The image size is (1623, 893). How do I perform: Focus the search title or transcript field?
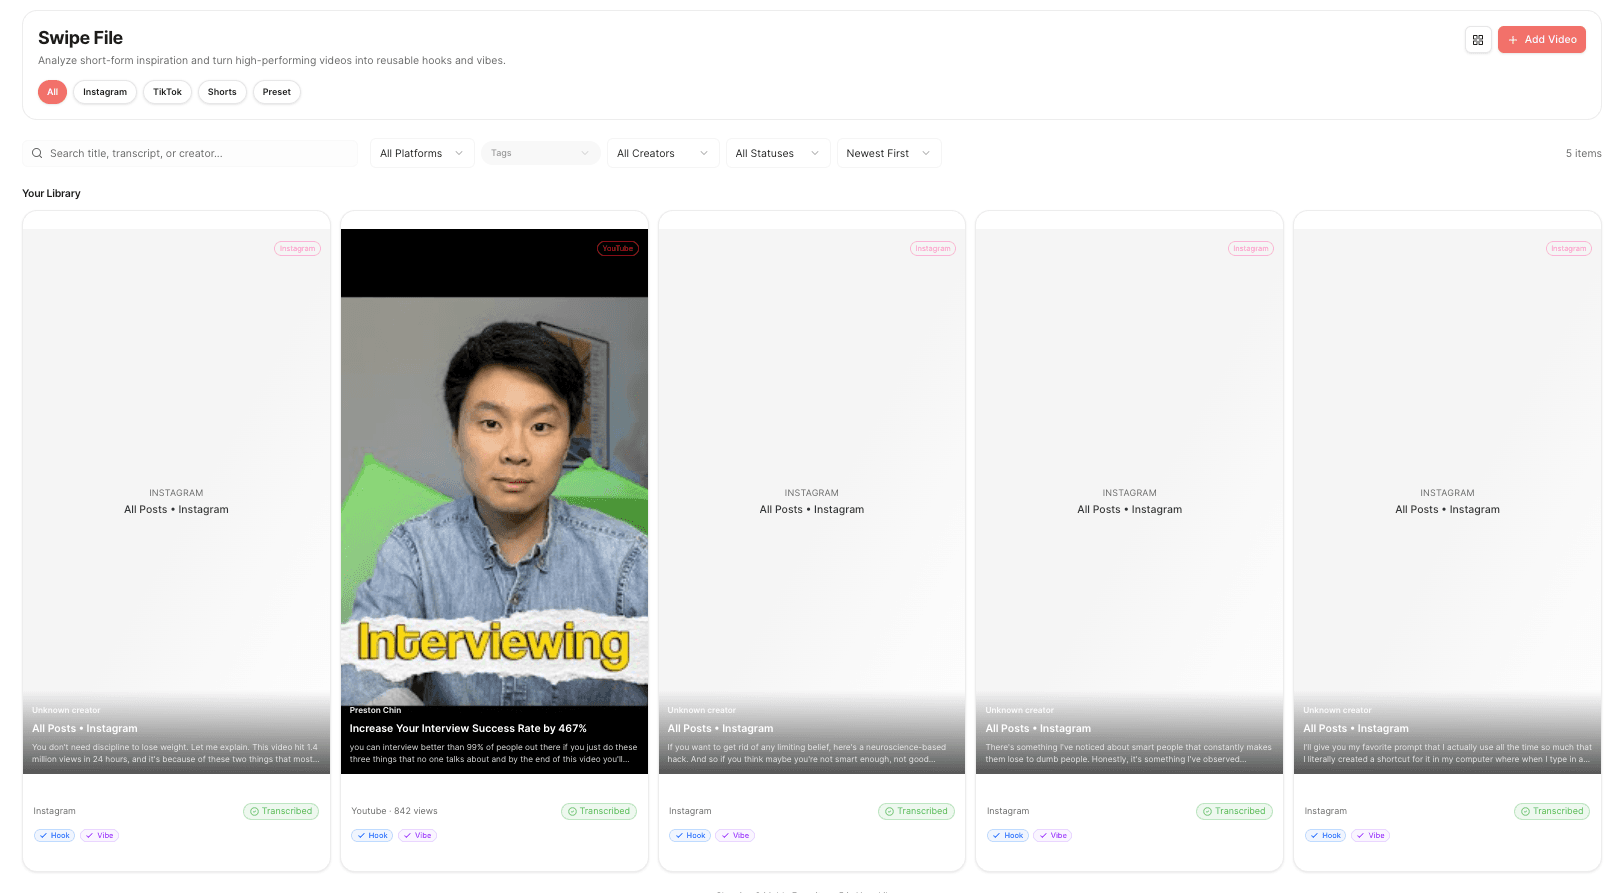[190, 153]
